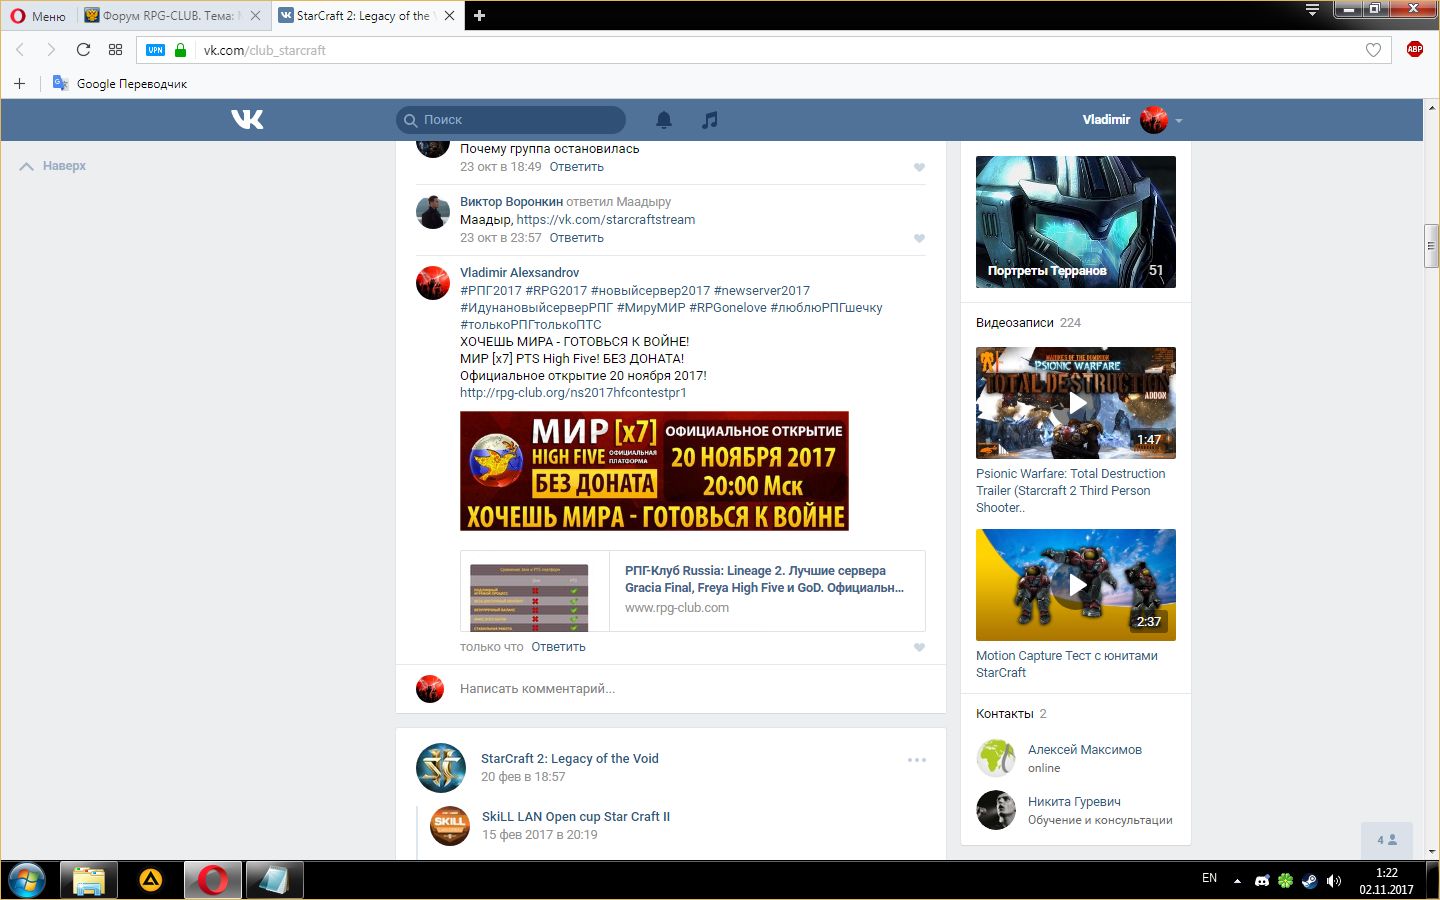The image size is (1440, 900).
Task: Open rpg-club.org/ns2017hfcontestpr1 link
Action: (573, 393)
